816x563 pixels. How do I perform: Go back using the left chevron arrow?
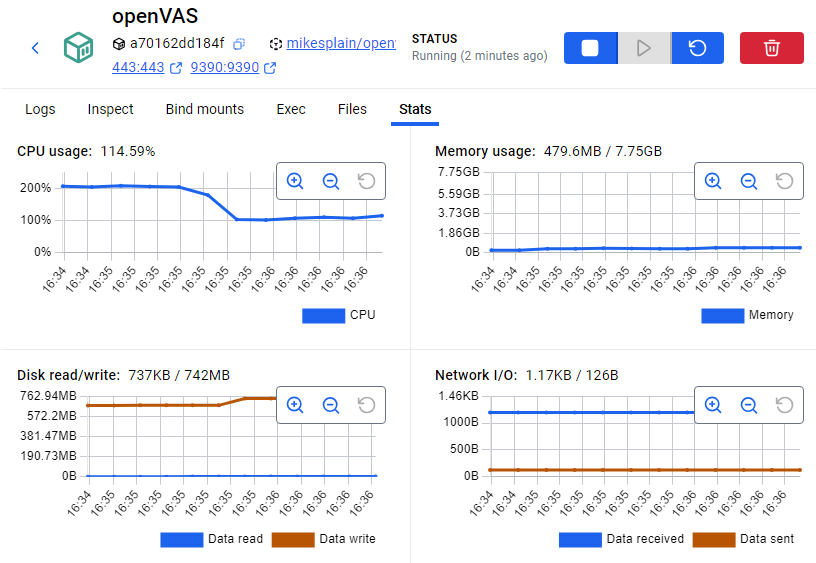click(35, 48)
